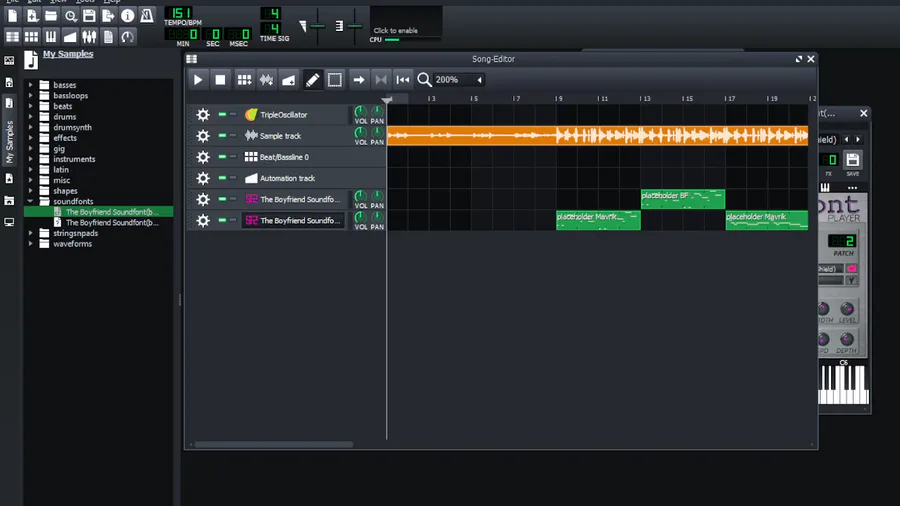Click the TripleOscillator VOL knob
900x506 pixels.
pos(360,111)
